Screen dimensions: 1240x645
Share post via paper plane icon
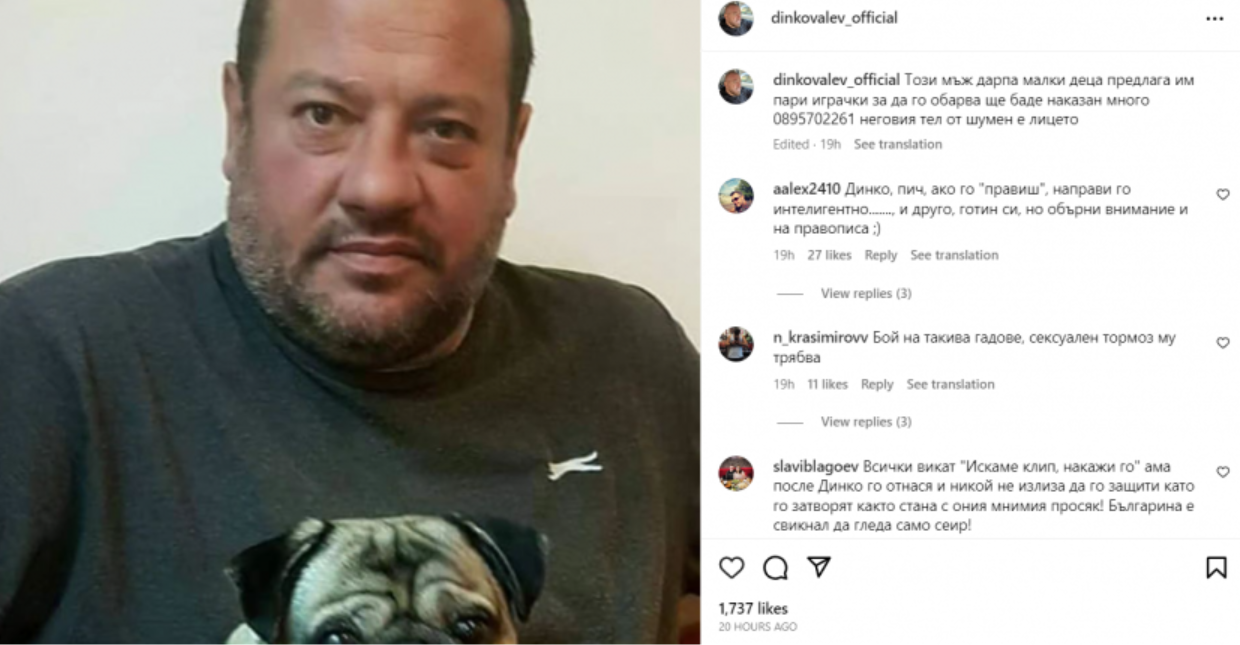pyautogui.click(x=819, y=567)
